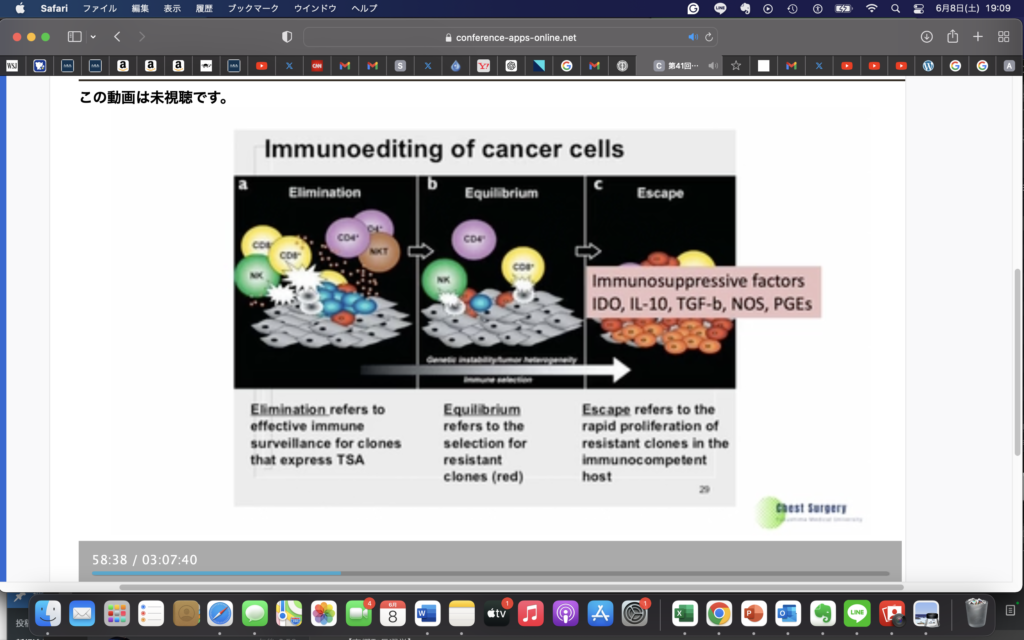
Task: Show the tab overview grid
Action: click(x=1003, y=37)
